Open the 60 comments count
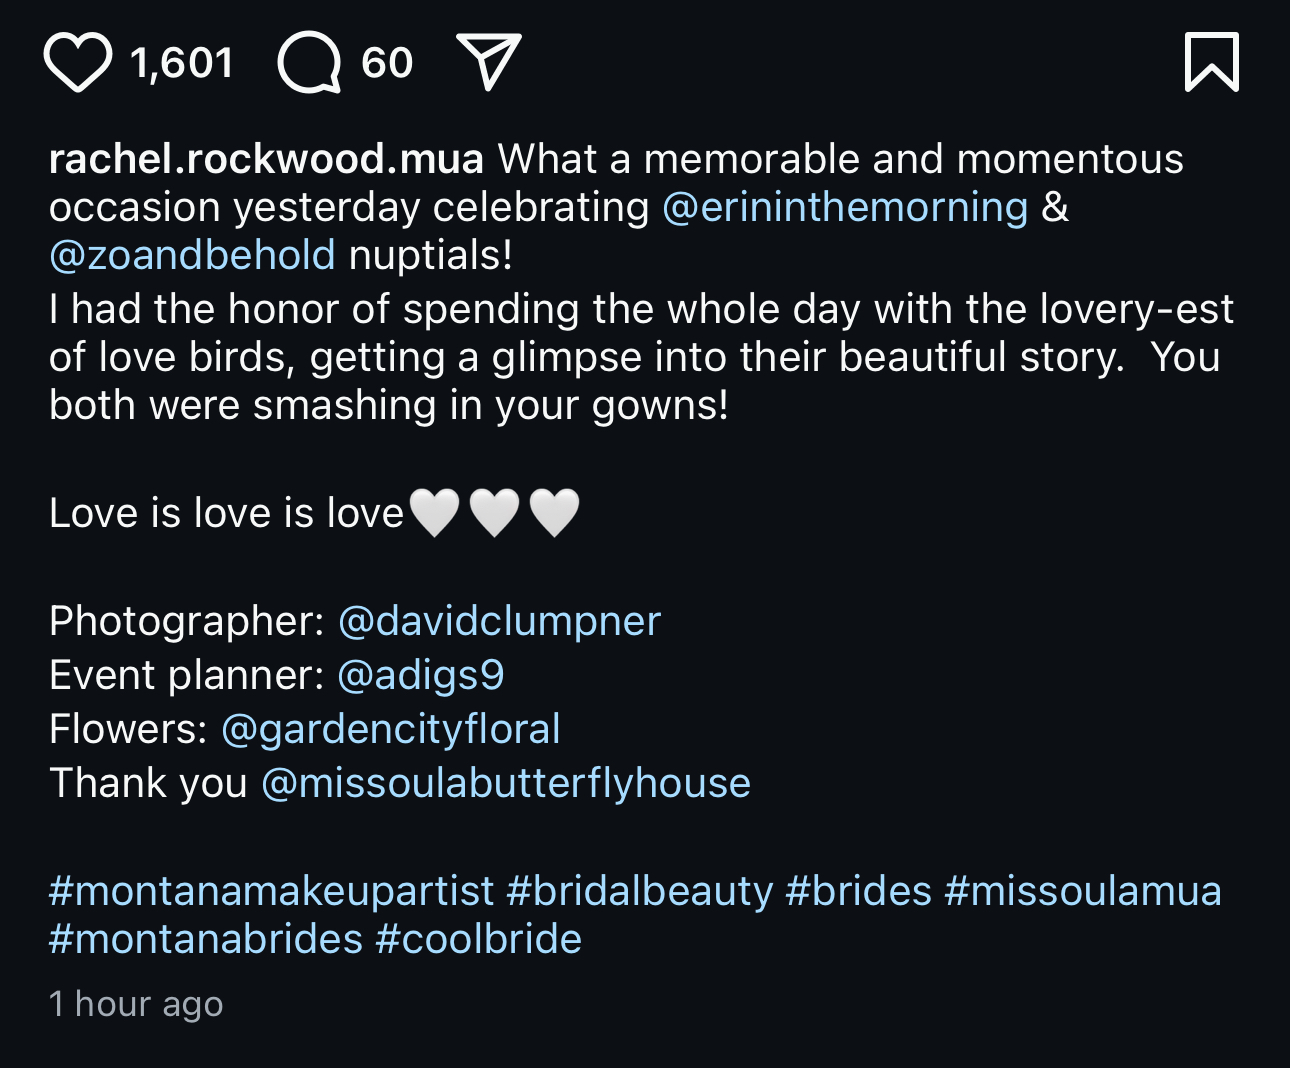The image size is (1290, 1068). pyautogui.click(x=387, y=64)
